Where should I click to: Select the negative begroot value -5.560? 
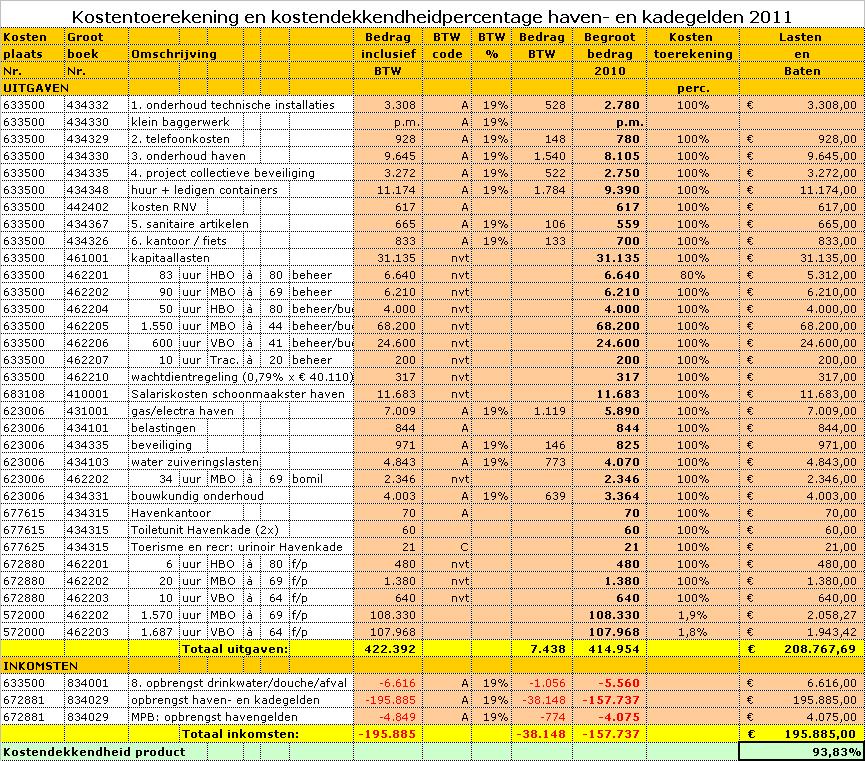pyautogui.click(x=619, y=683)
